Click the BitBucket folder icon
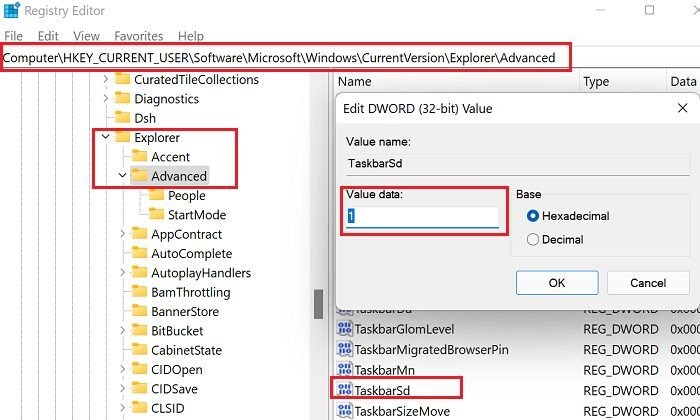 139,330
